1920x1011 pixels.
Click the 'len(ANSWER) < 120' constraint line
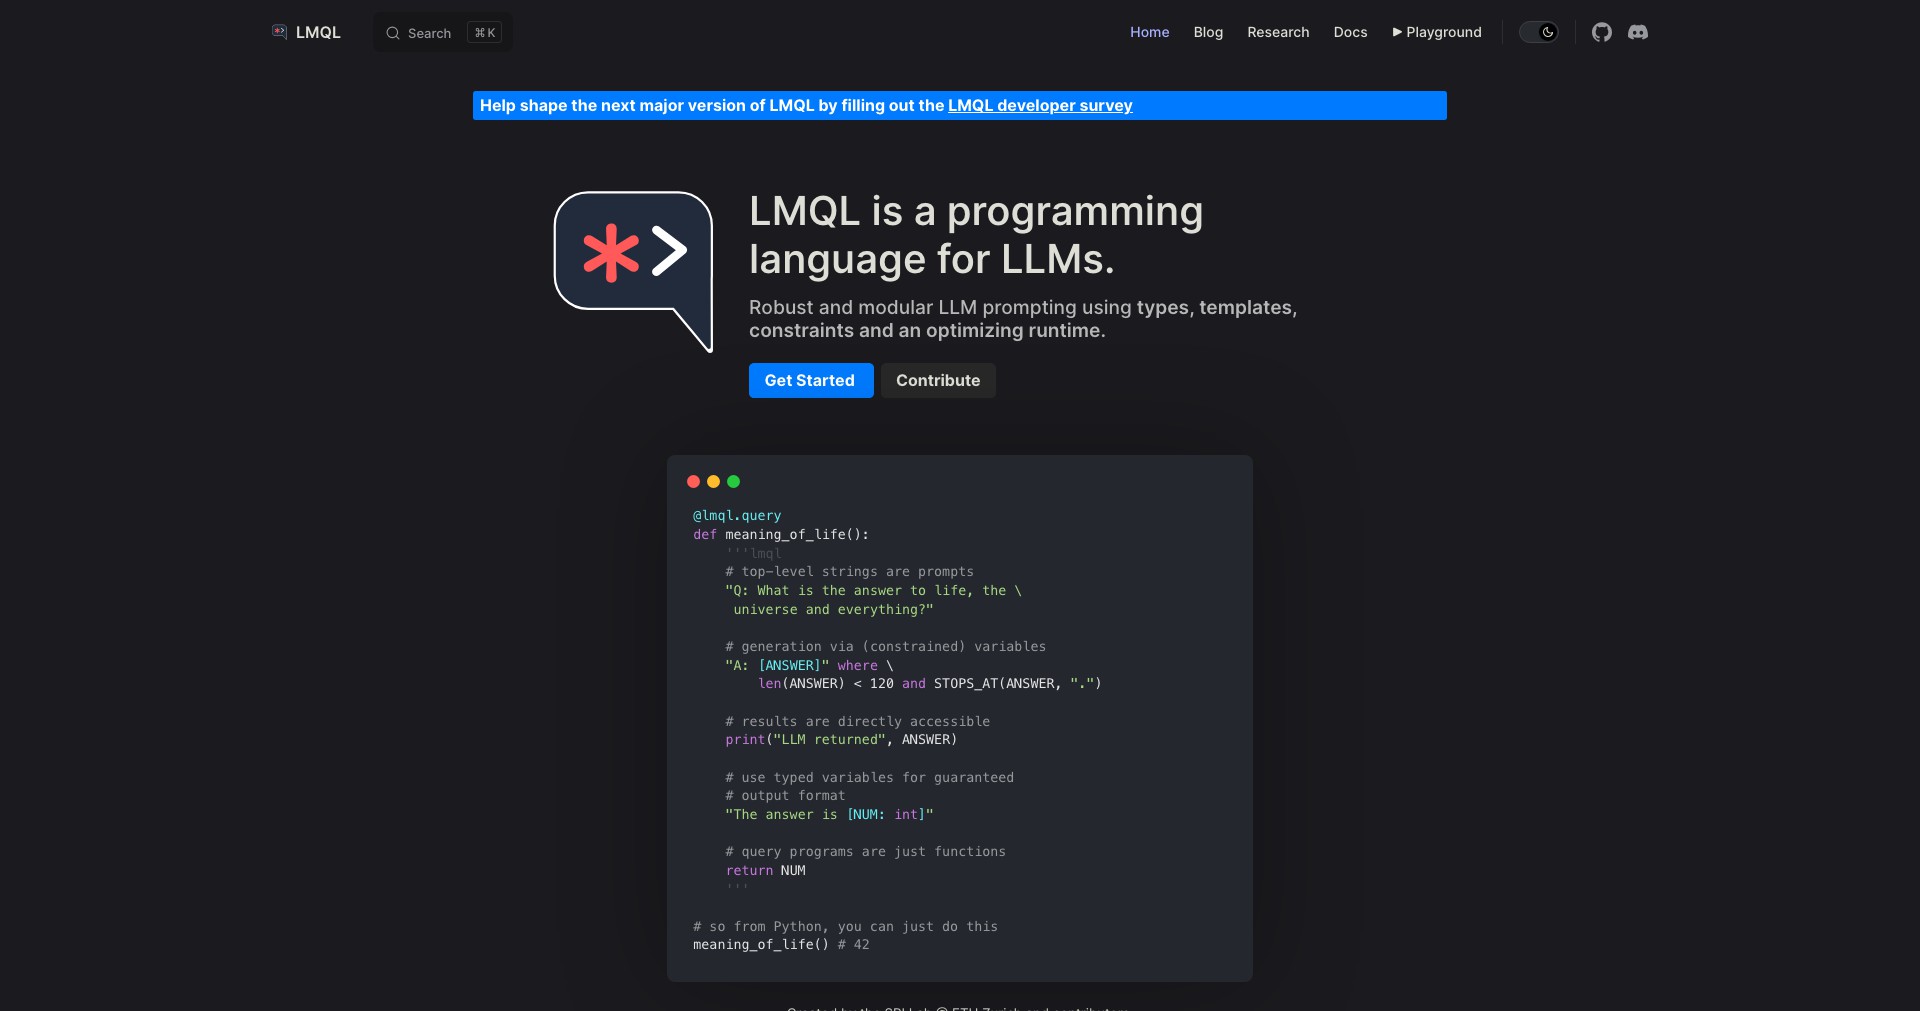[929, 684]
